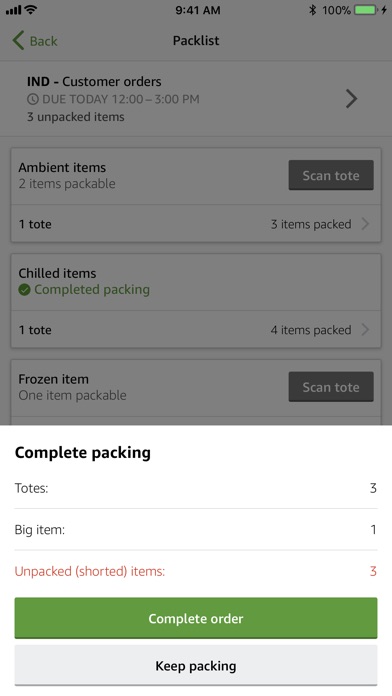Select the Big item row

pyautogui.click(x=196, y=530)
